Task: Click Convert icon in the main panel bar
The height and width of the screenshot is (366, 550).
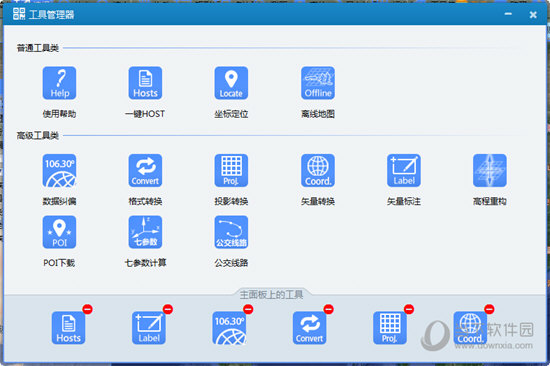Action: 309,328
